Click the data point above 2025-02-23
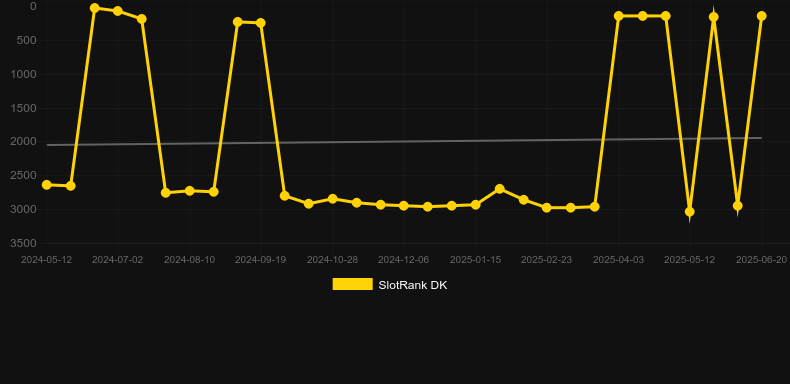This screenshot has width=790, height=384. pyautogui.click(x=547, y=208)
